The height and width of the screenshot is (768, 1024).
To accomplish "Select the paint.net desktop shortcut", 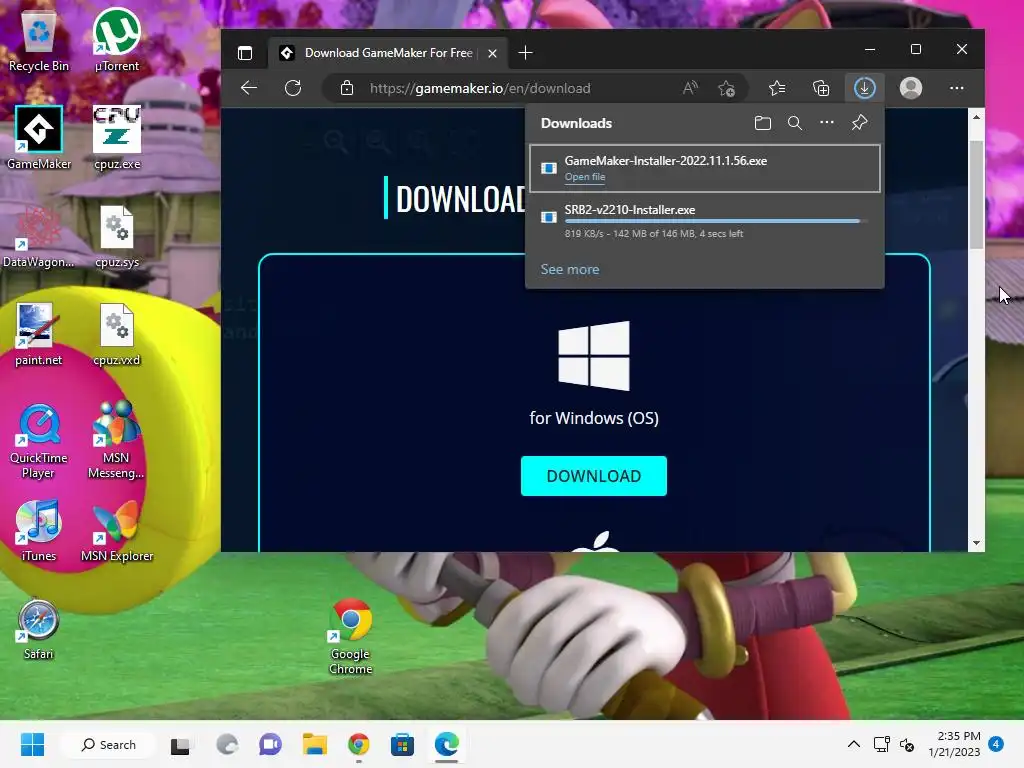I will (x=39, y=334).
